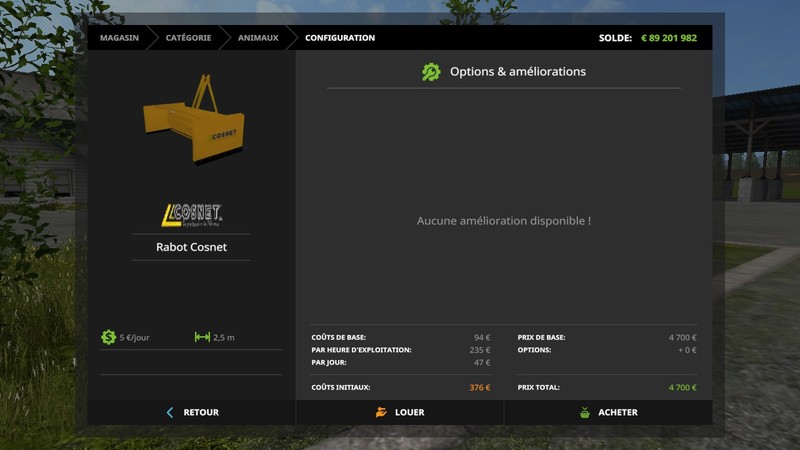Viewport: 800px width, 450px height.
Task: Click the COÛTS INITIAUX 376 € value
Action: click(x=479, y=387)
